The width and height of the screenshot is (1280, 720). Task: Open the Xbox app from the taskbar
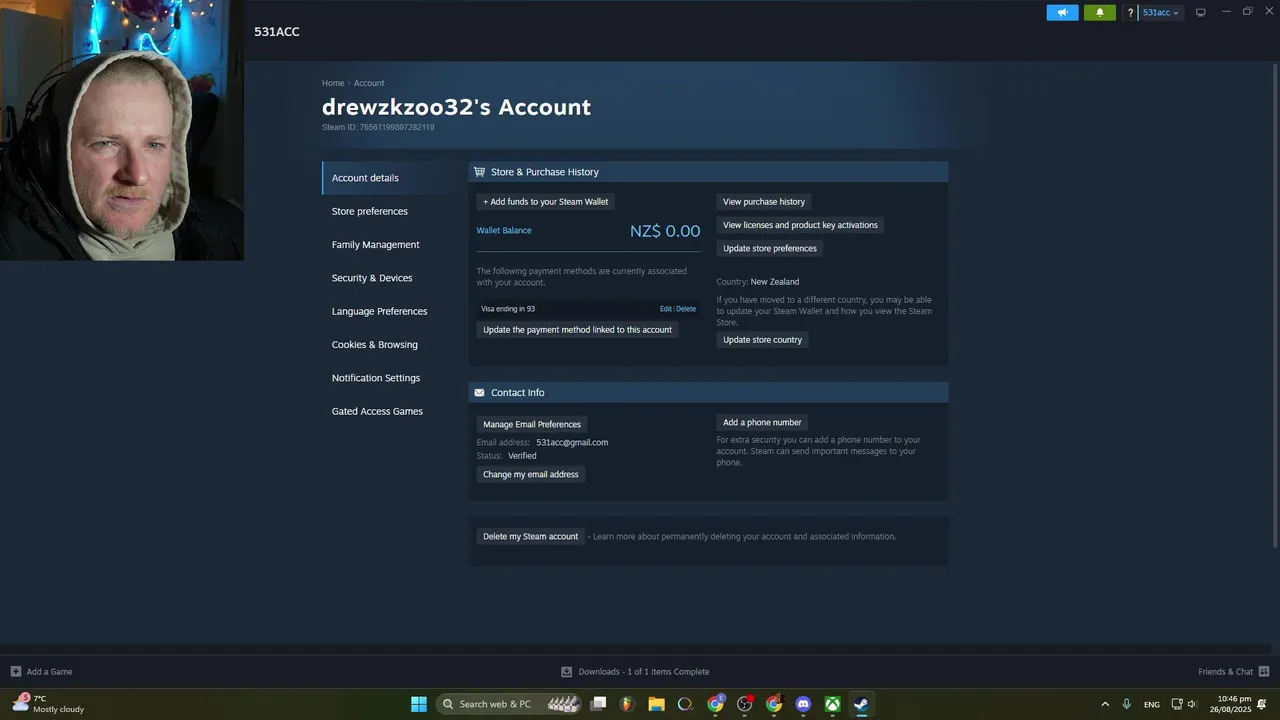[832, 704]
